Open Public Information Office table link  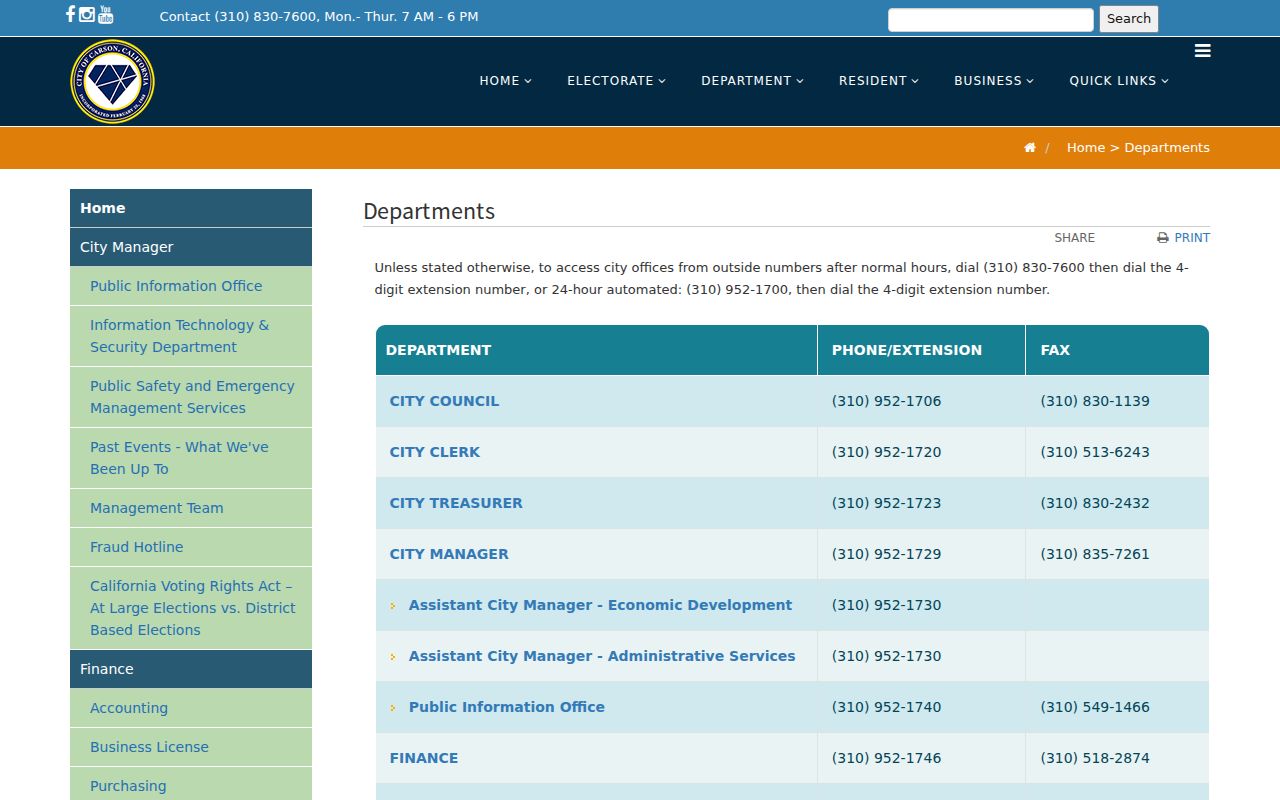tap(507, 707)
